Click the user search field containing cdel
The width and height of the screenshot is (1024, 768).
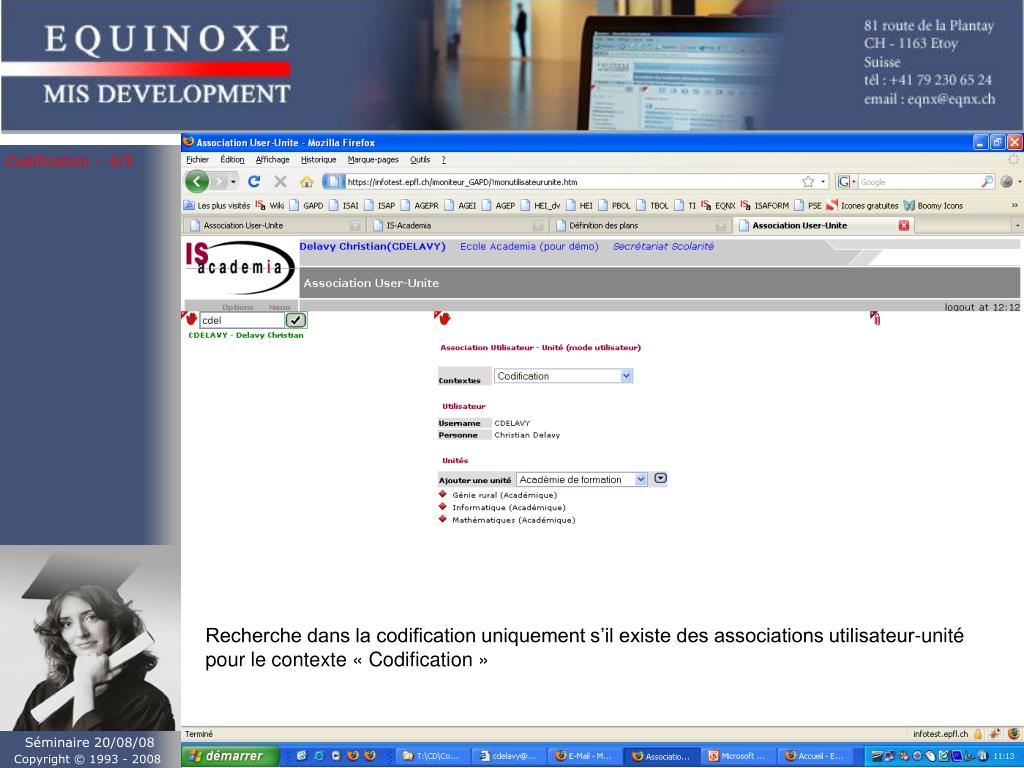click(x=241, y=321)
